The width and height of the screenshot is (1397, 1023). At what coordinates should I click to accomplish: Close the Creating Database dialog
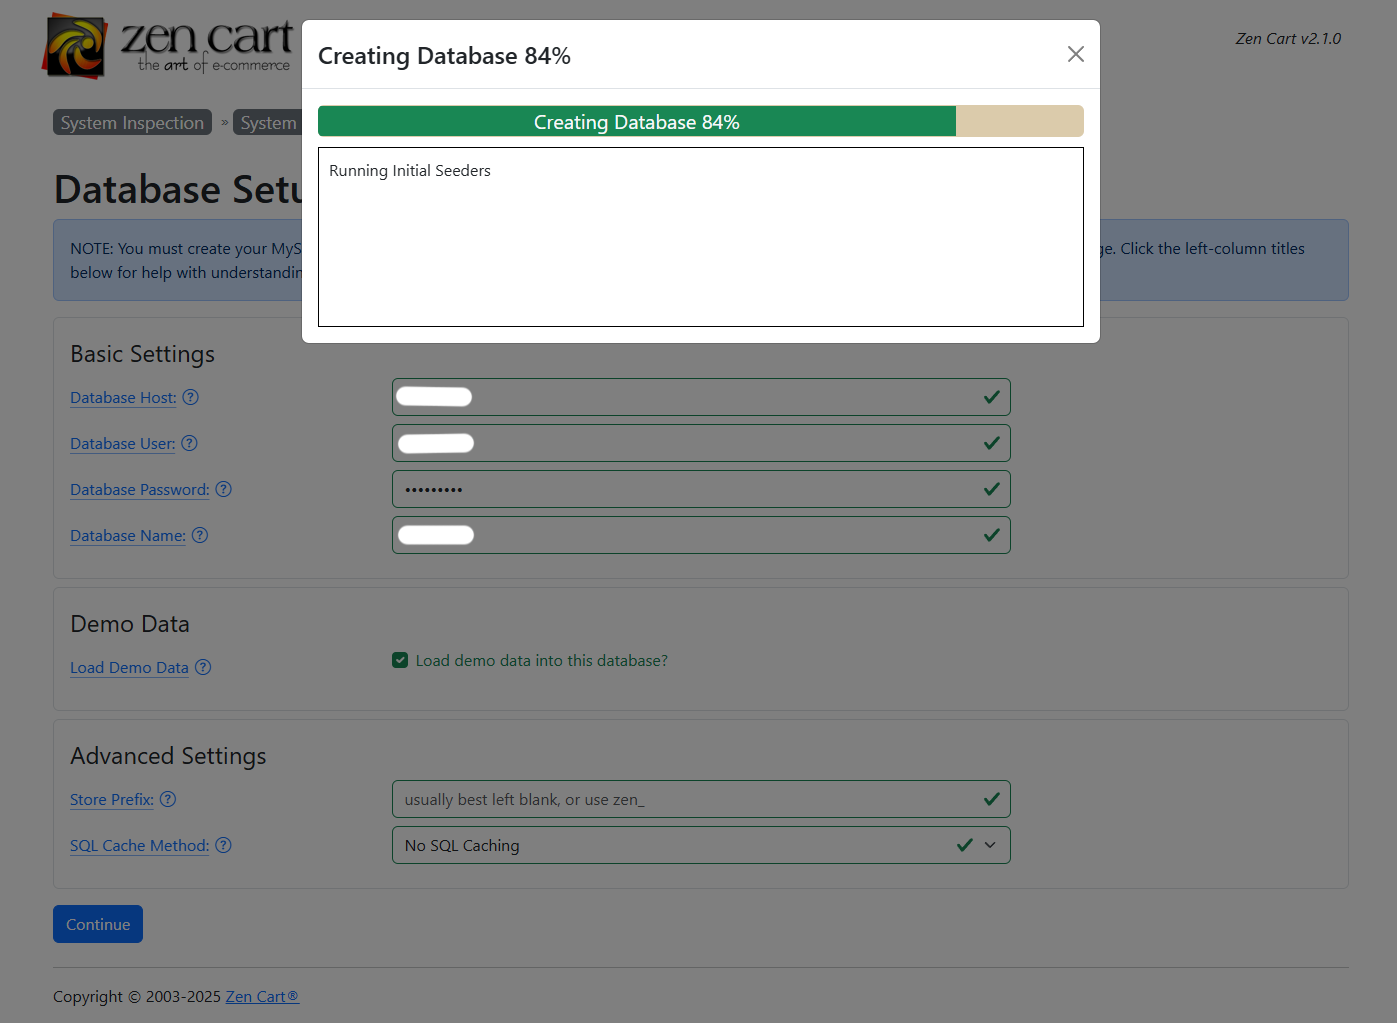tap(1075, 54)
